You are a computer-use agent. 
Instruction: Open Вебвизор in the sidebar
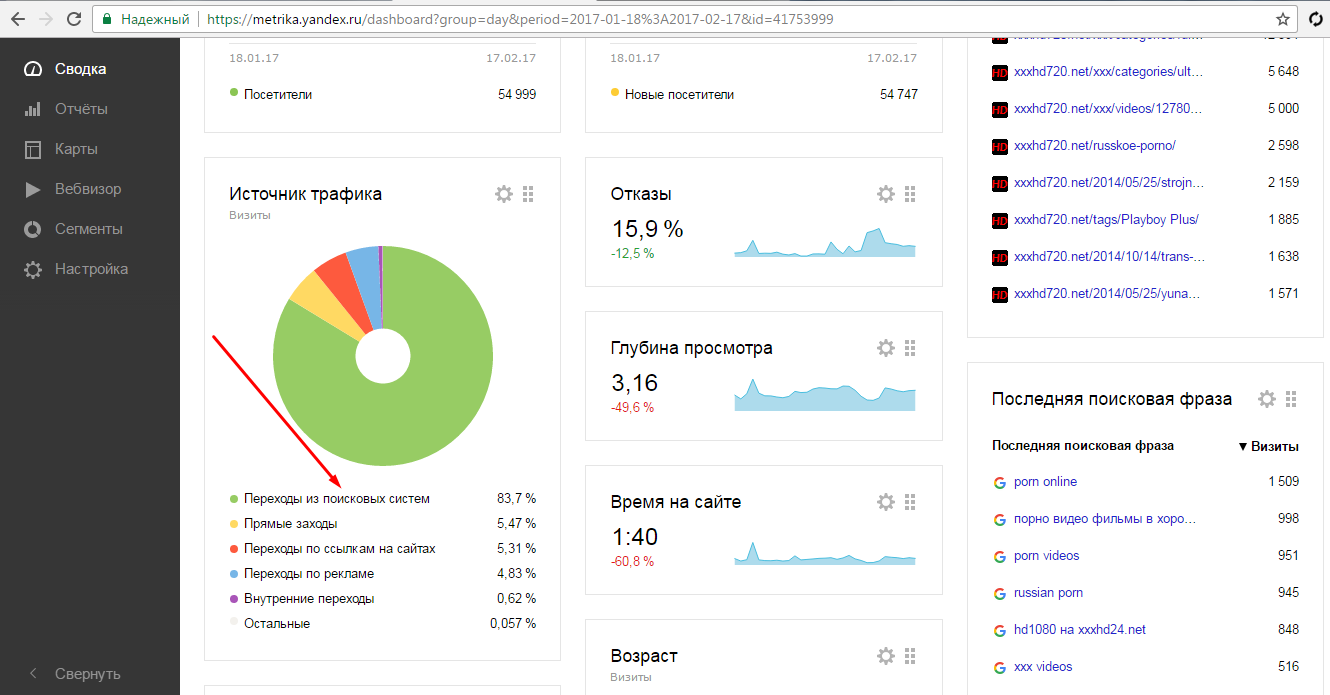pyautogui.click(x=88, y=189)
